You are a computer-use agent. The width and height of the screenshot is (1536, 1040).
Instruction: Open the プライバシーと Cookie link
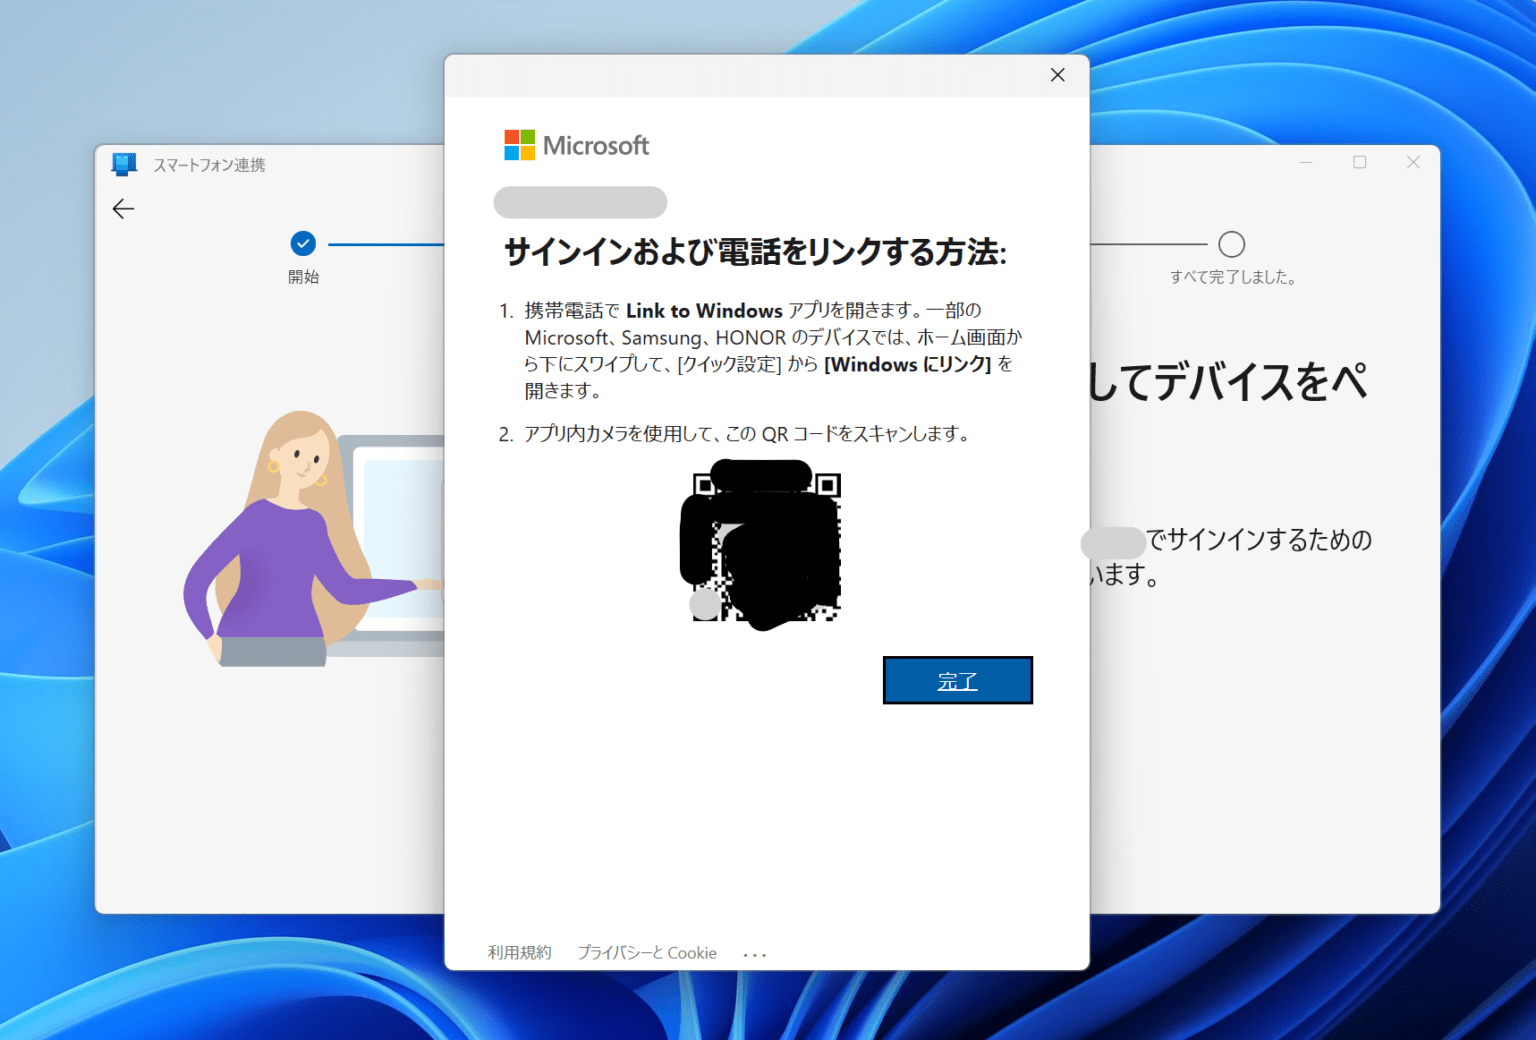[x=647, y=952]
